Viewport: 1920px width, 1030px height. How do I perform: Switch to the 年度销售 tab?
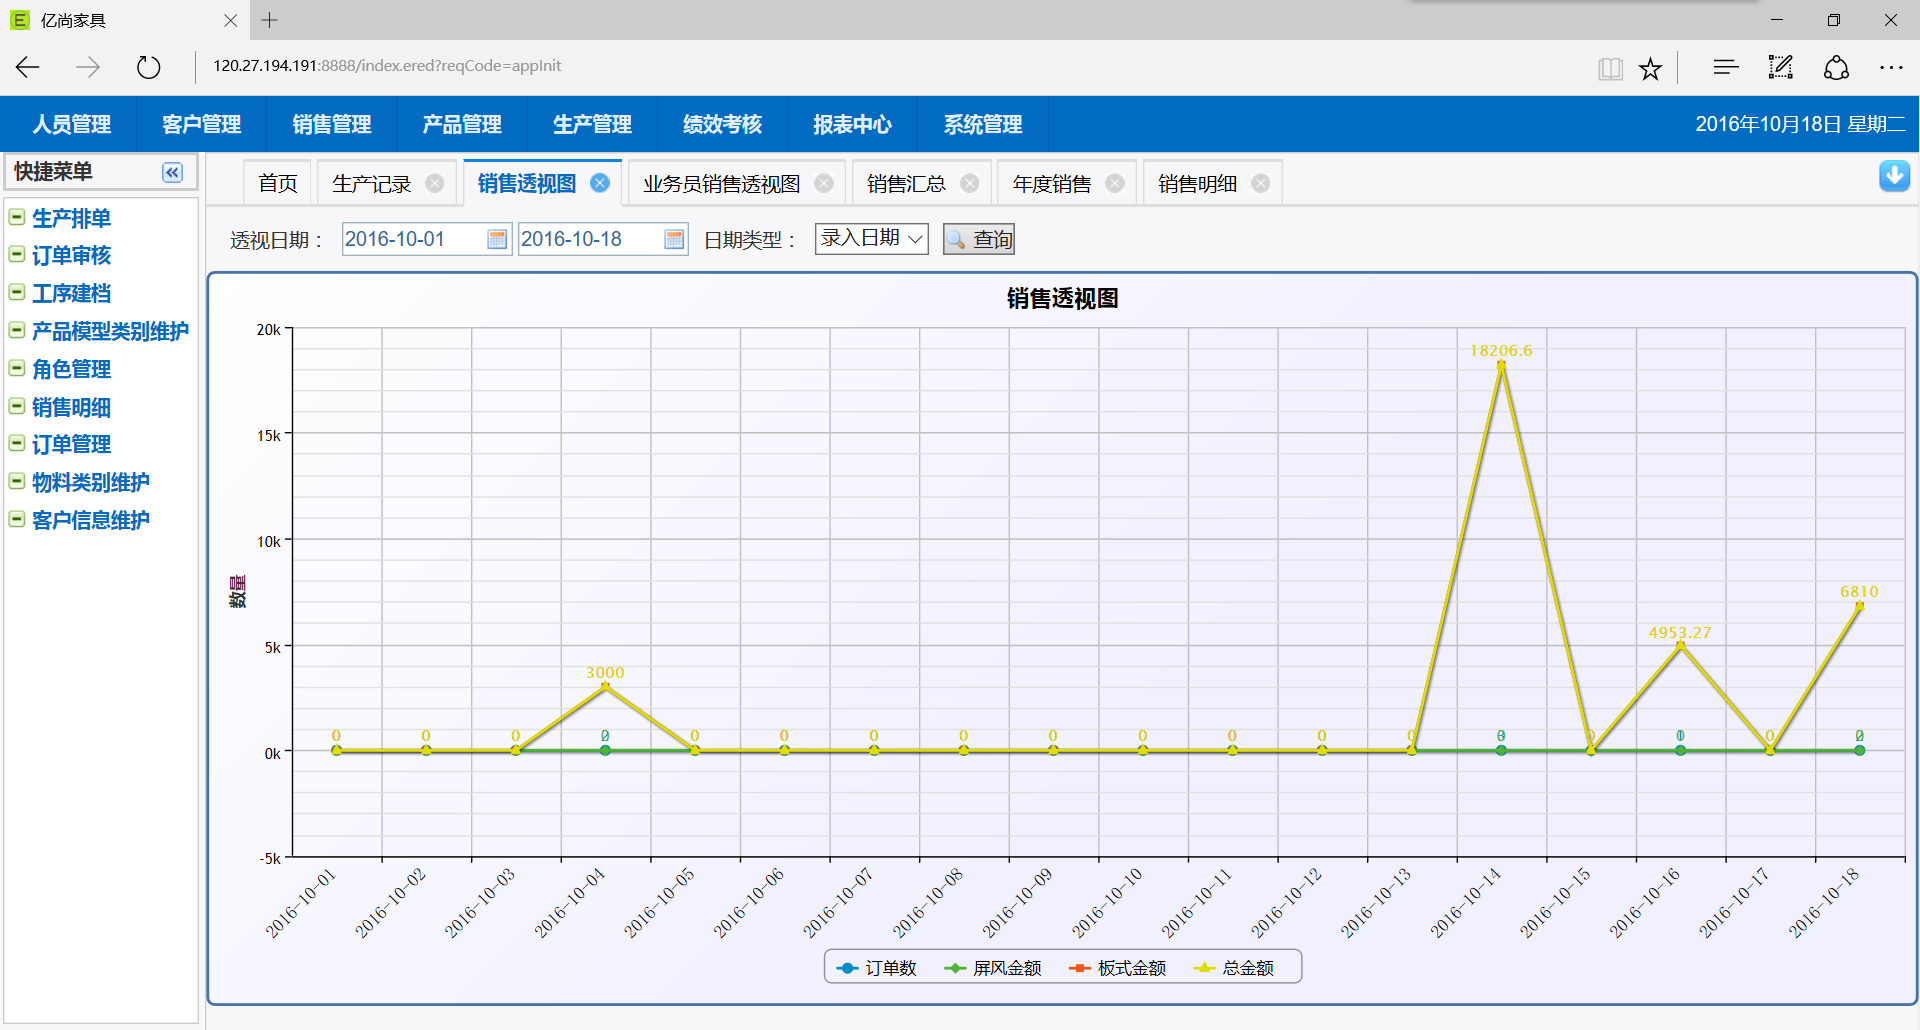point(1051,184)
